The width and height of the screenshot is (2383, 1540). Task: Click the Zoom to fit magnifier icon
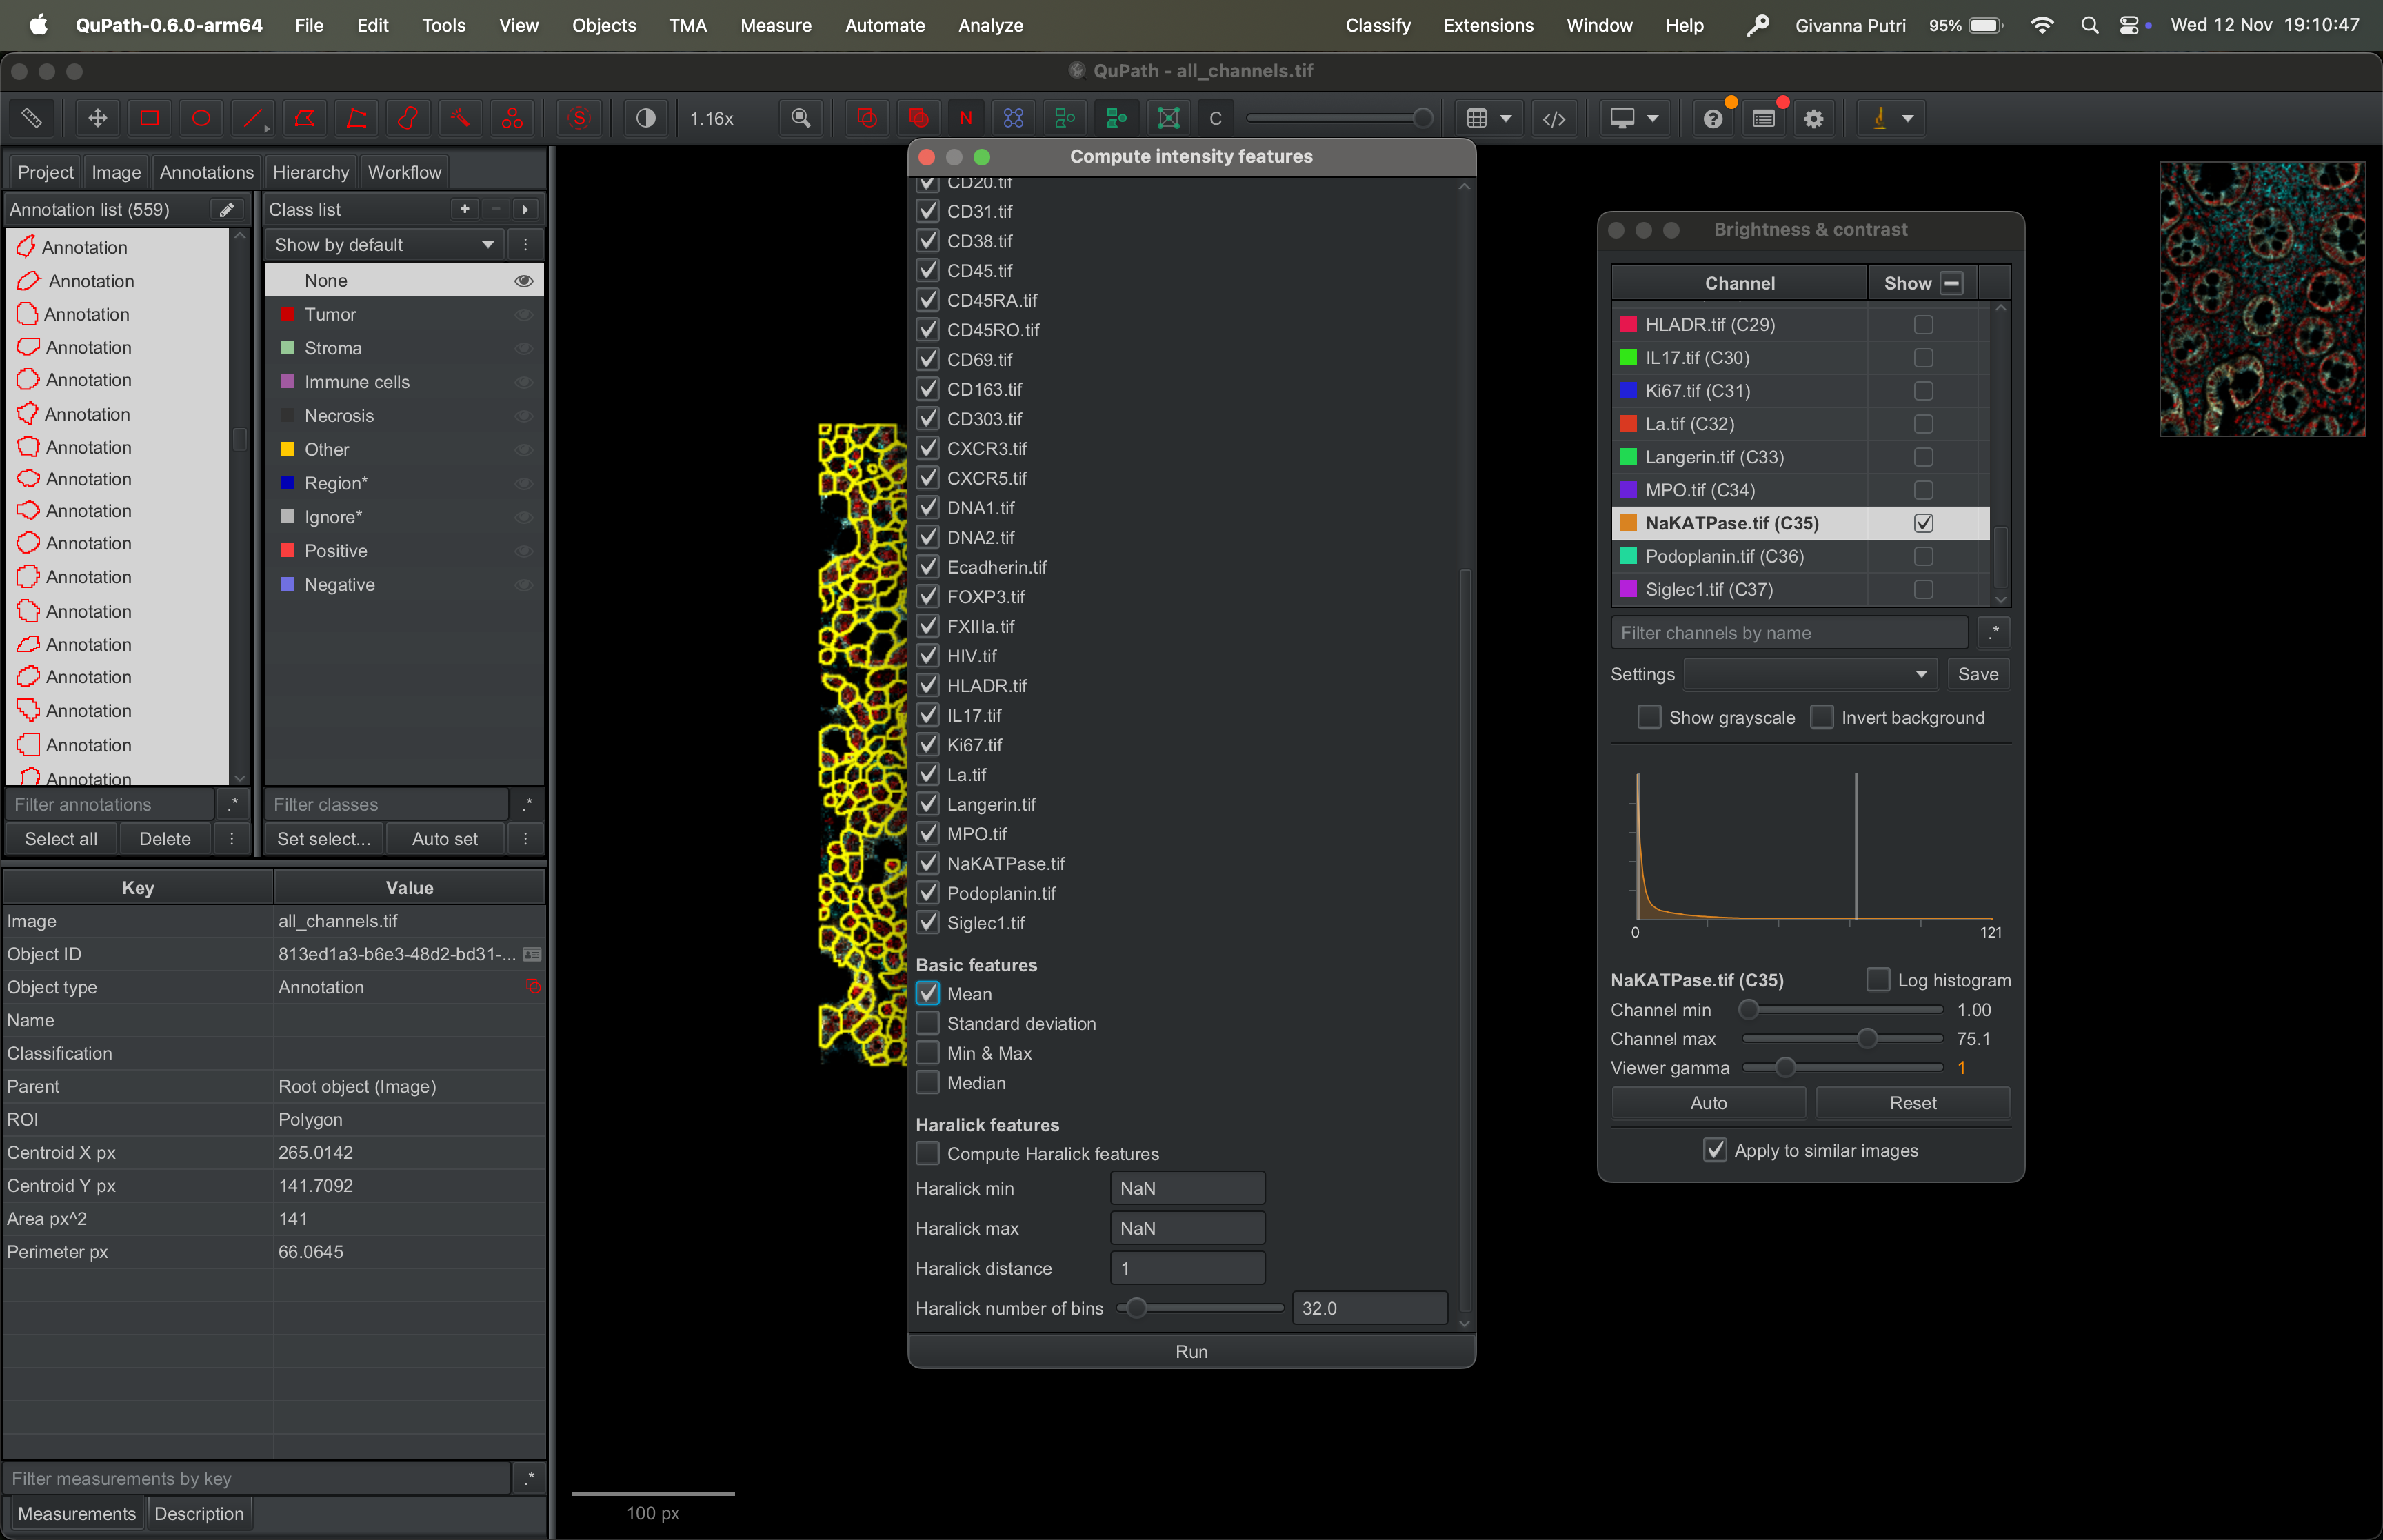[x=800, y=118]
